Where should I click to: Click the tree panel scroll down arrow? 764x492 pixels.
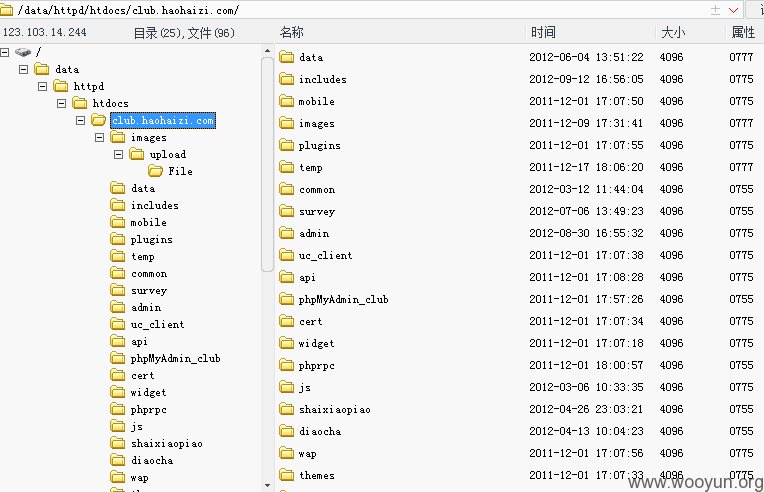click(267, 485)
